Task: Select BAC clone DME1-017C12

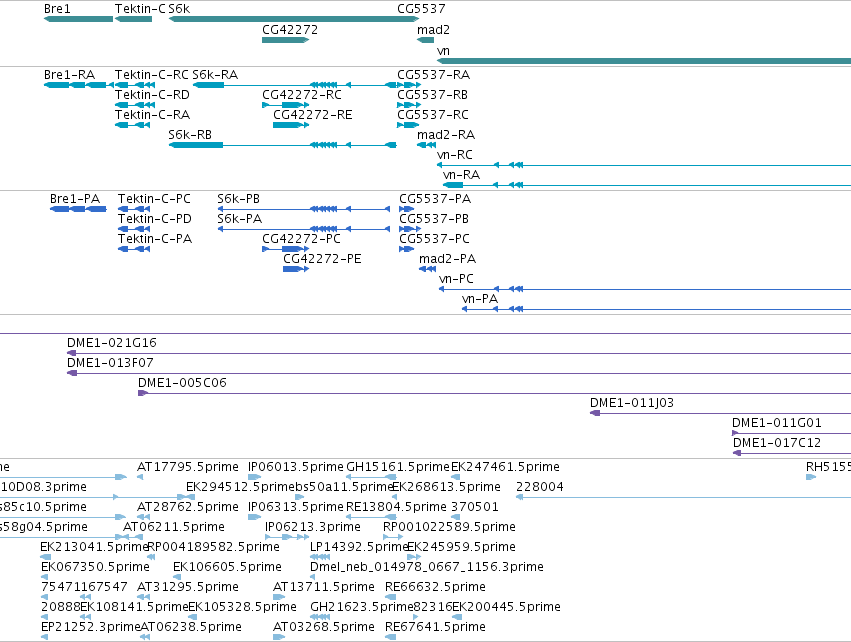Action: pos(777,443)
